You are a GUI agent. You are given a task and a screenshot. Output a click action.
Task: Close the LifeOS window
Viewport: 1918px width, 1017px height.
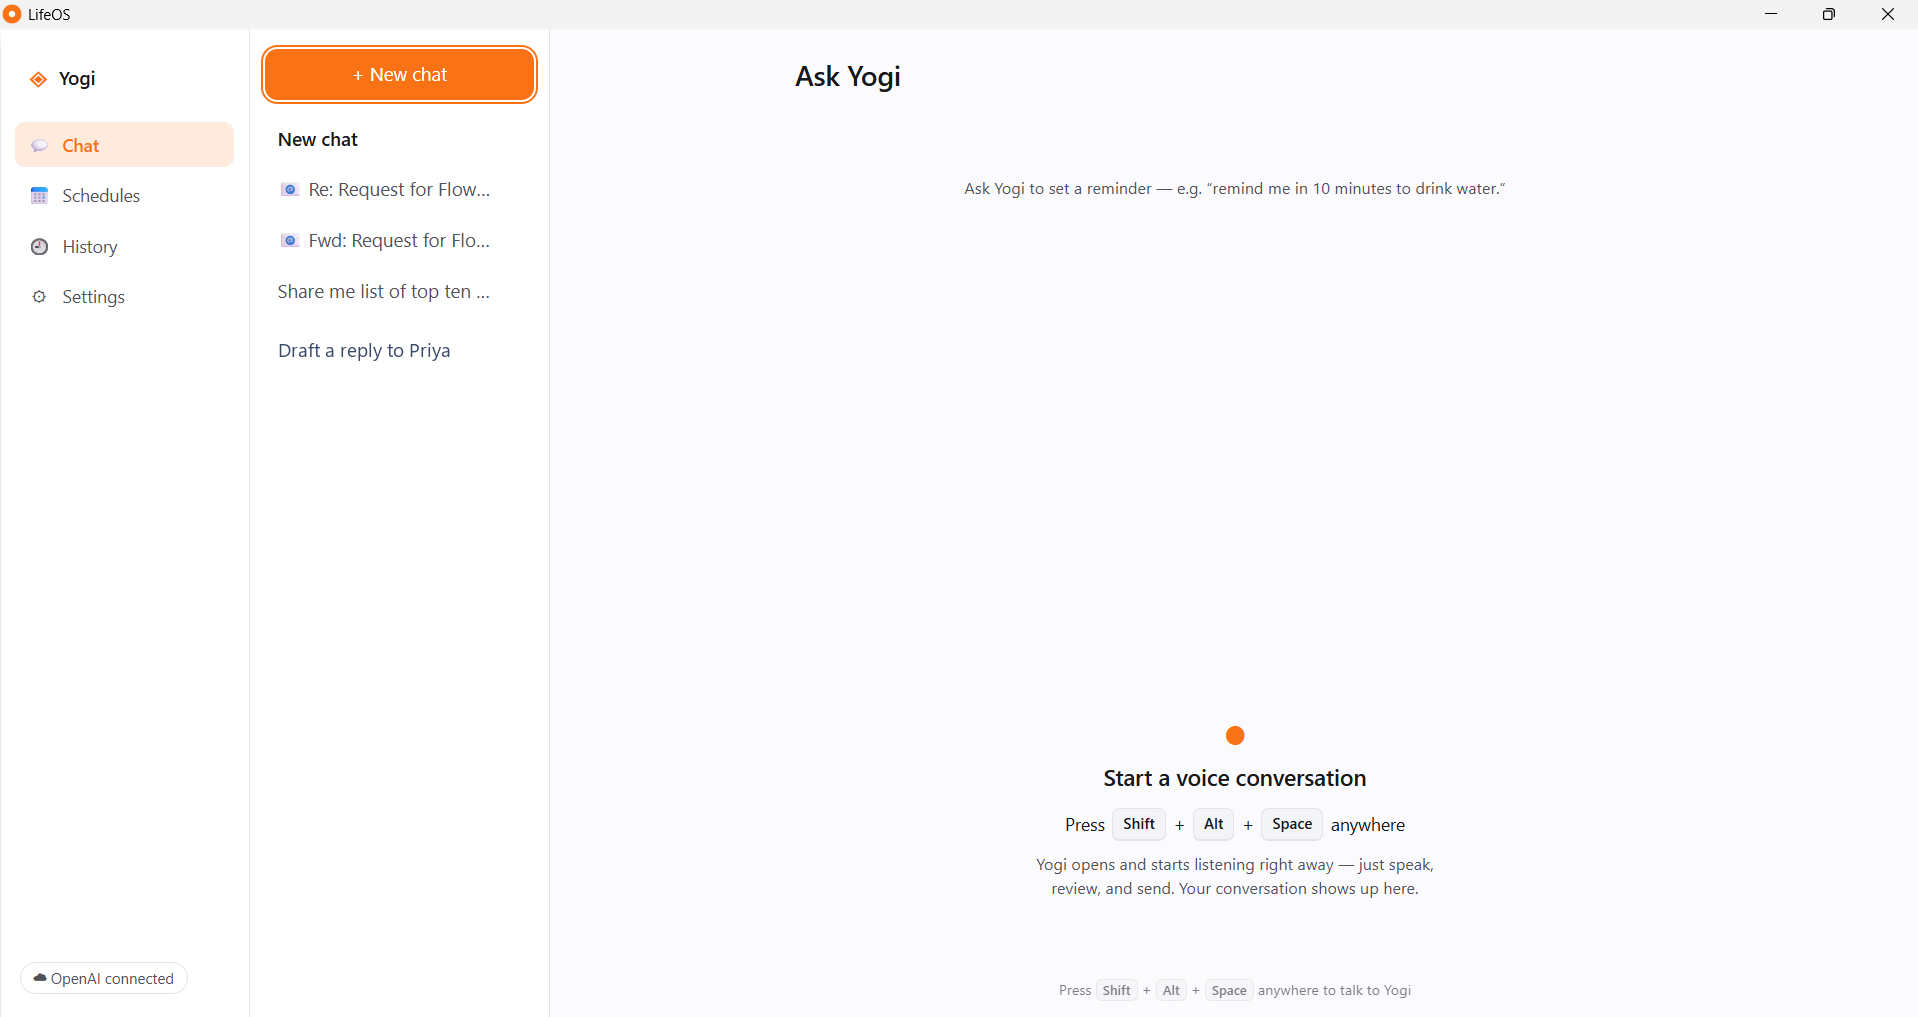(1888, 14)
